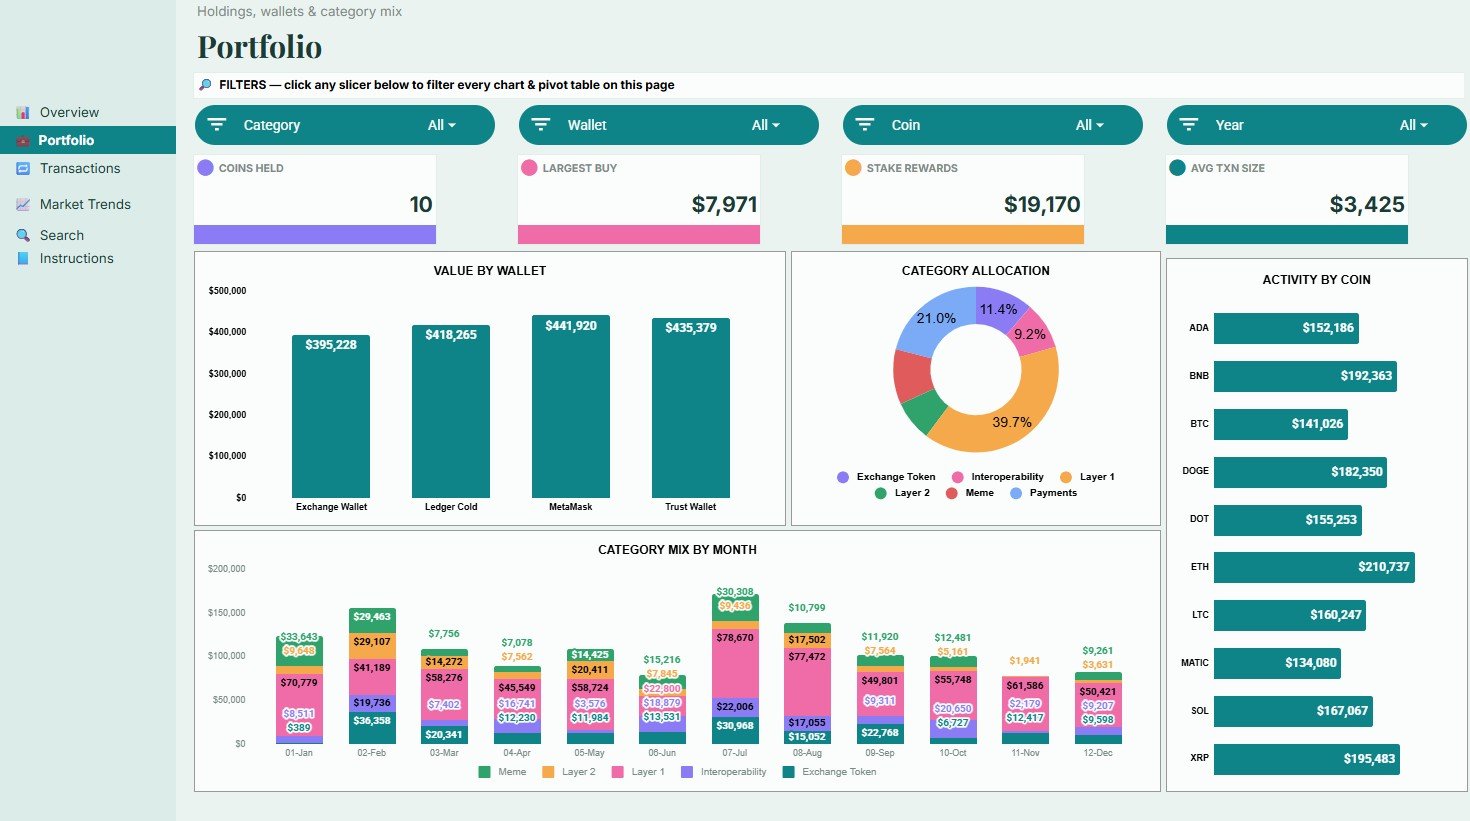Click the Layer 2 legend swatch in donut chart
The image size is (1470, 821).
[x=880, y=493]
